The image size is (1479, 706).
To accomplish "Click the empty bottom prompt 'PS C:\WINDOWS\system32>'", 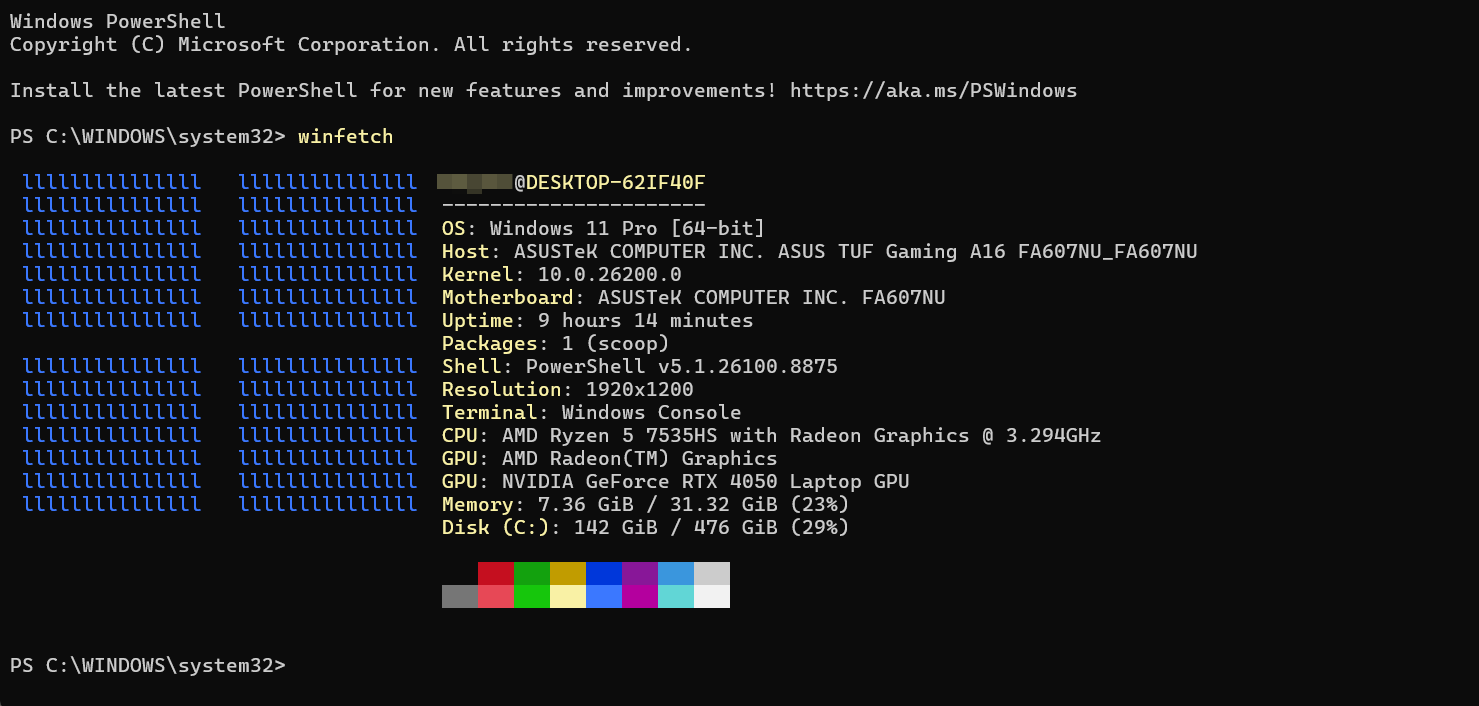I will pos(148,666).
